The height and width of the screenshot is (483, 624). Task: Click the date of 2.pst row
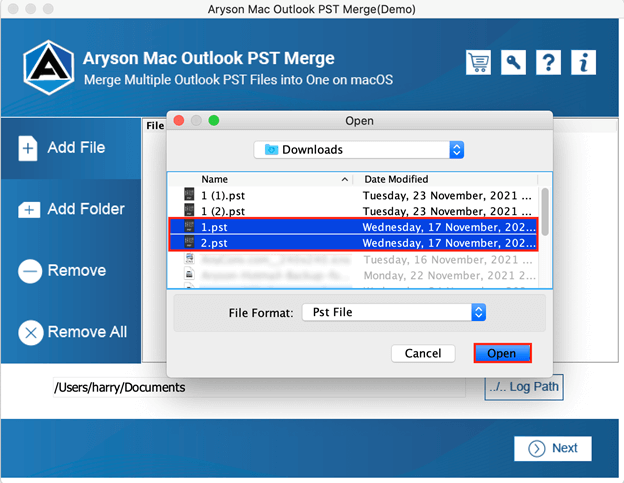(449, 243)
